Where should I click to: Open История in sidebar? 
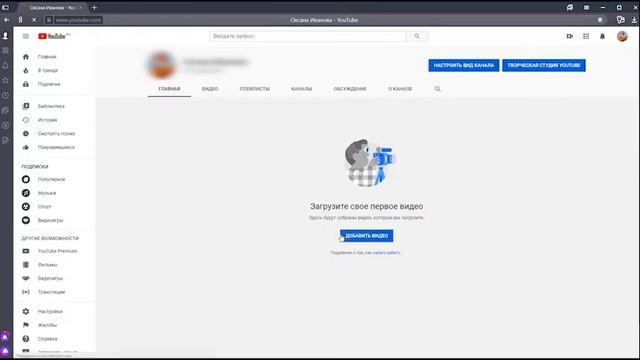(x=55, y=120)
